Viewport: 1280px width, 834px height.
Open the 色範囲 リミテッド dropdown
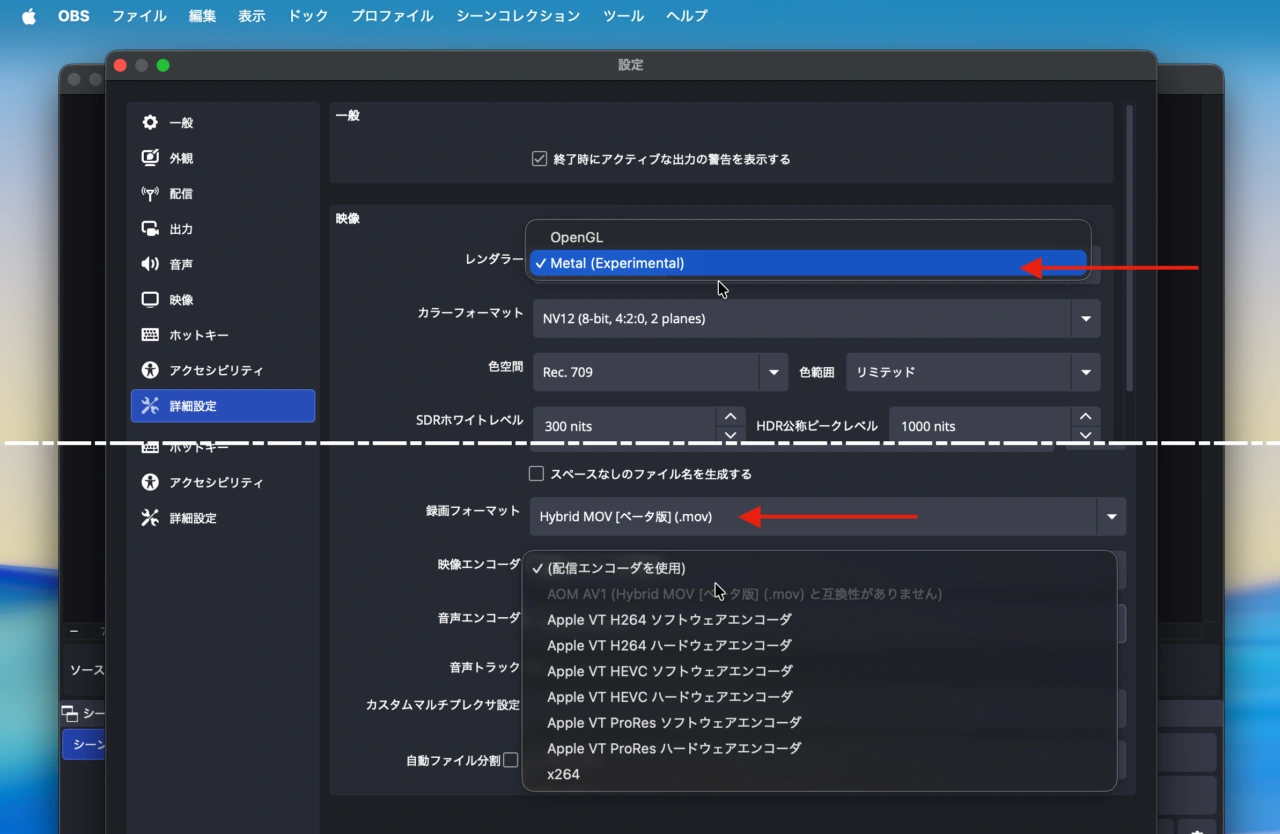[x=1086, y=372]
